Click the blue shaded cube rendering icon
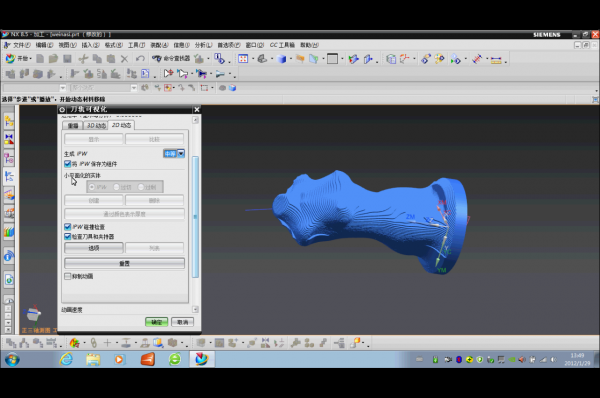 (282, 59)
